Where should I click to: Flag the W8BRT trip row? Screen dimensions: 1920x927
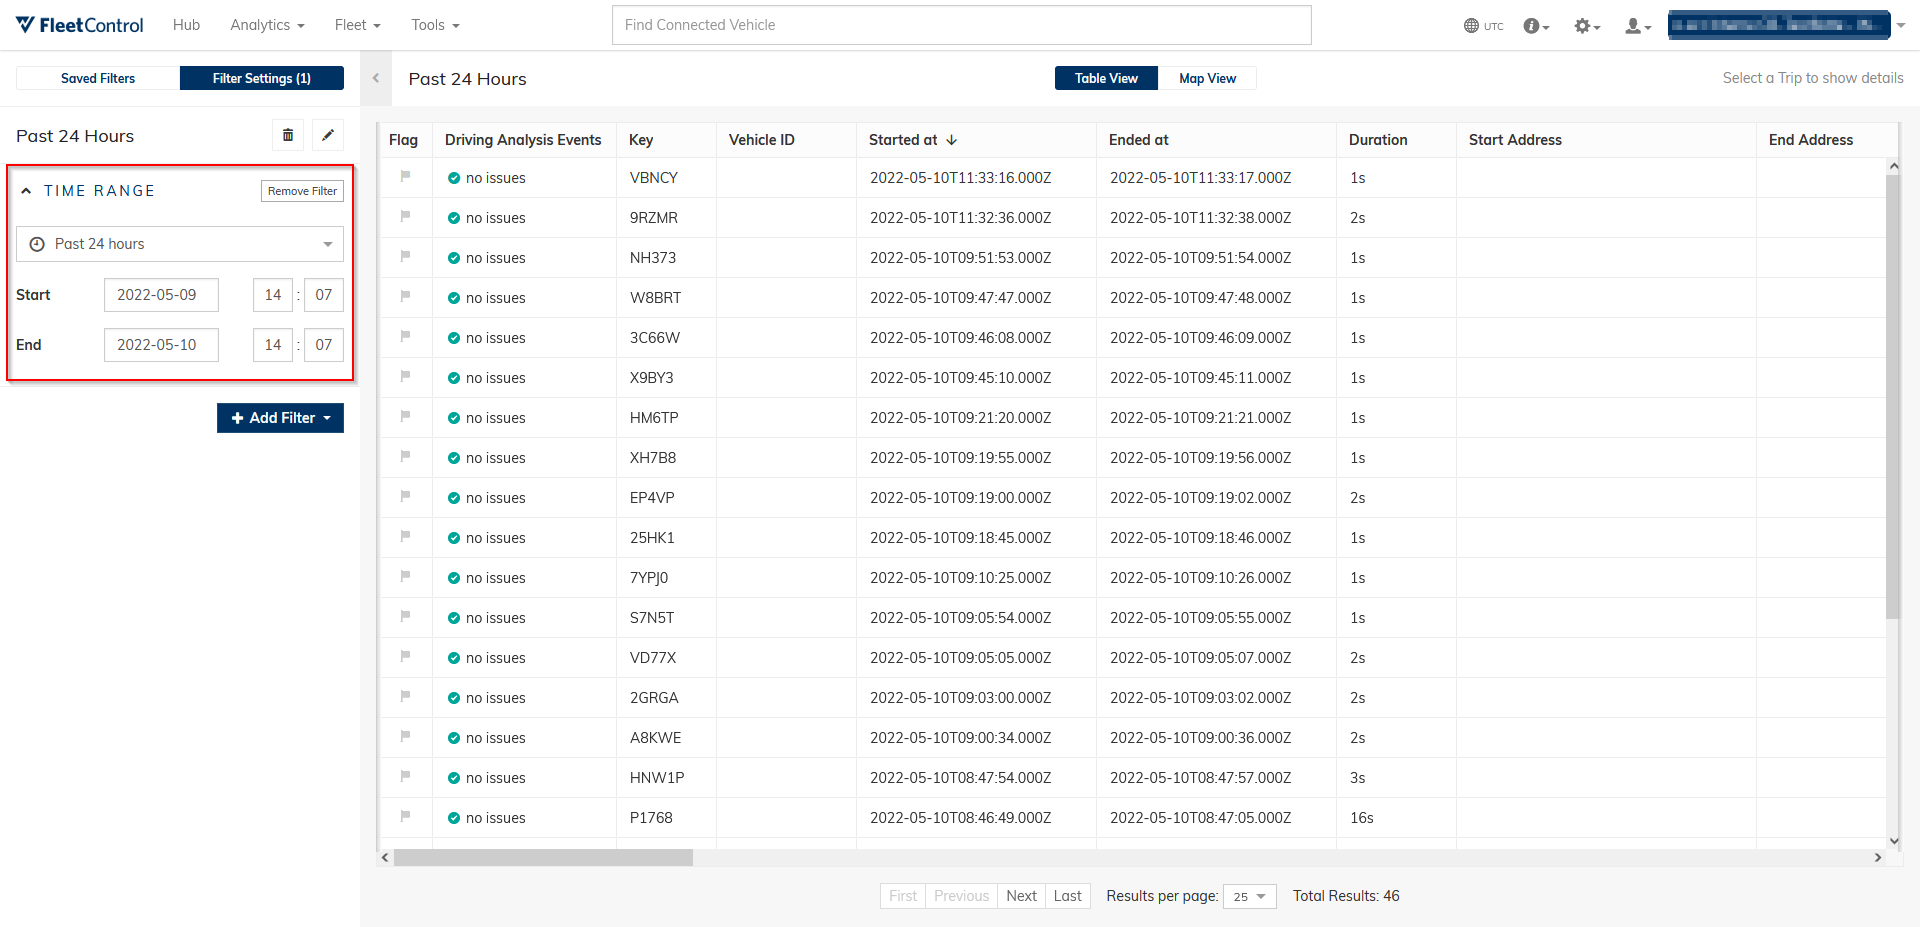click(x=405, y=296)
